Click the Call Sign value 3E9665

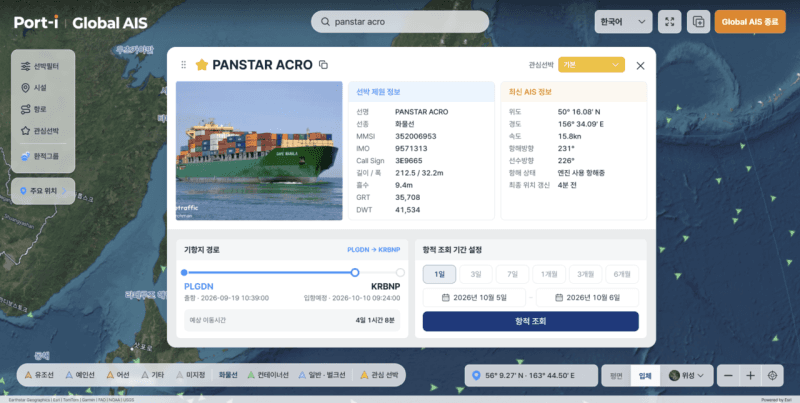point(409,161)
